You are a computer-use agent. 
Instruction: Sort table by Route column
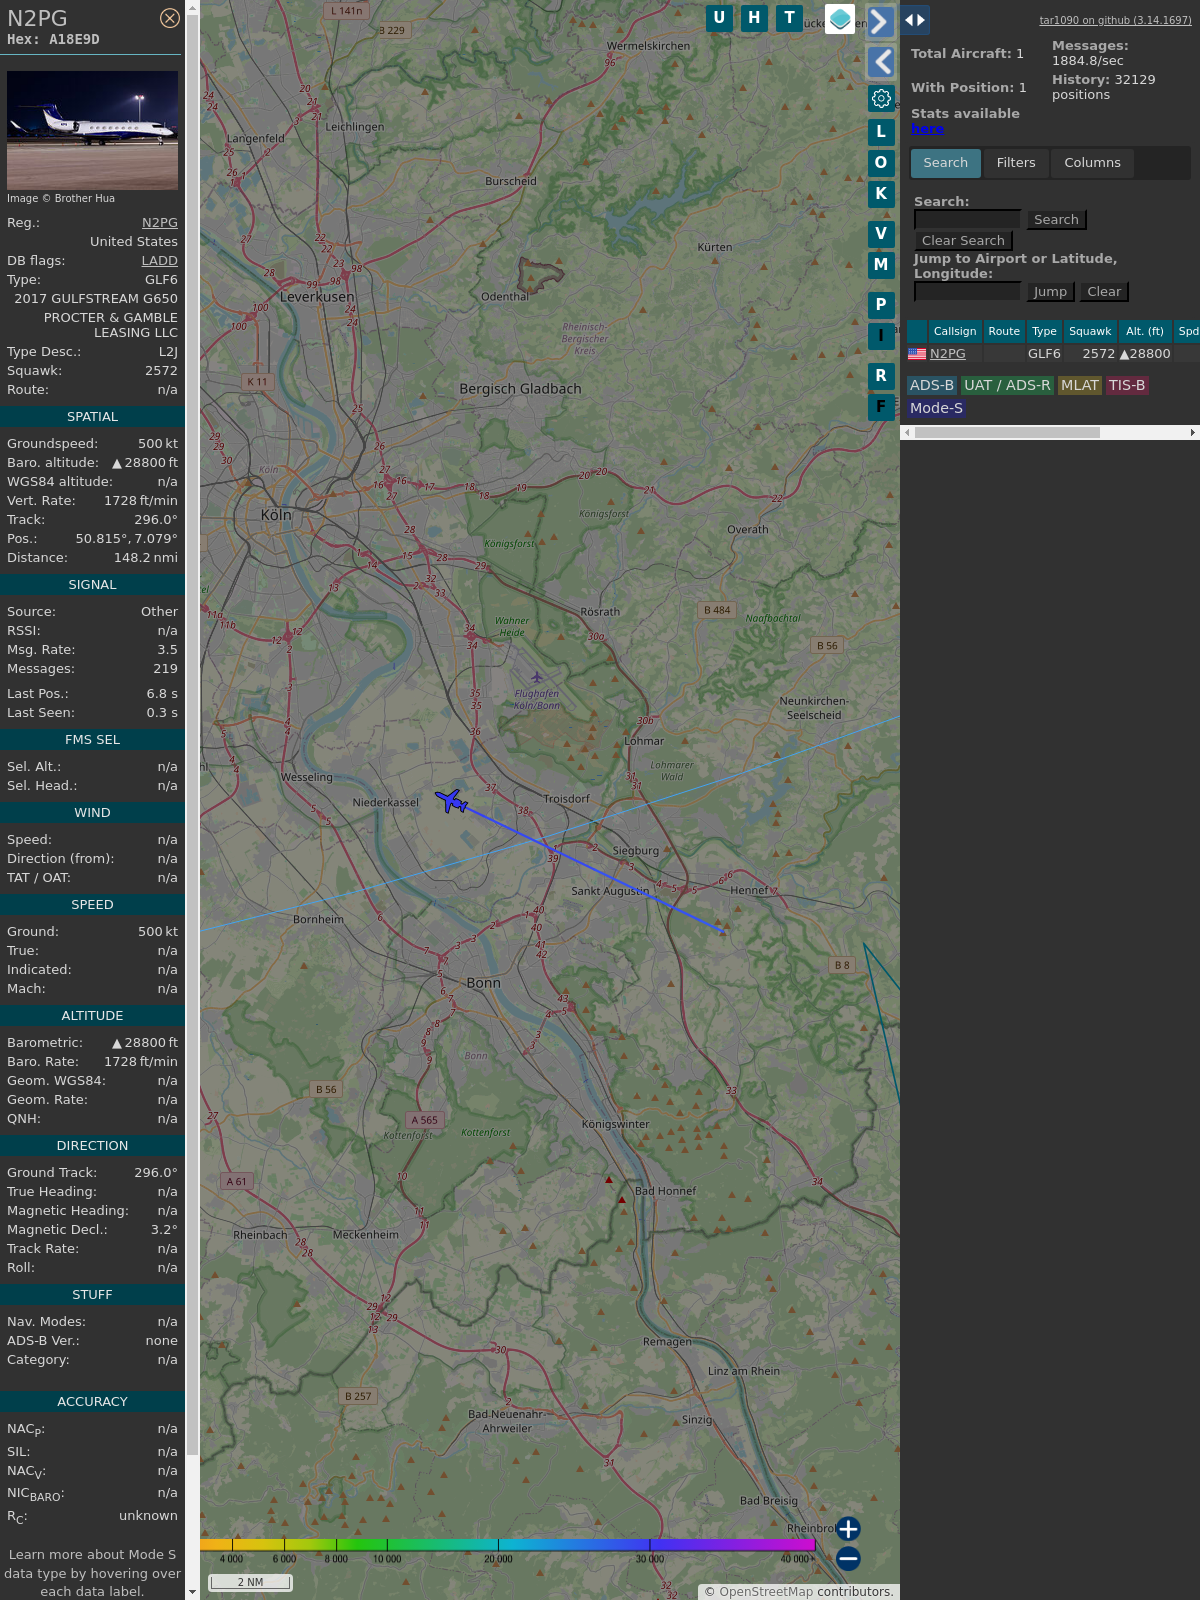1004,331
